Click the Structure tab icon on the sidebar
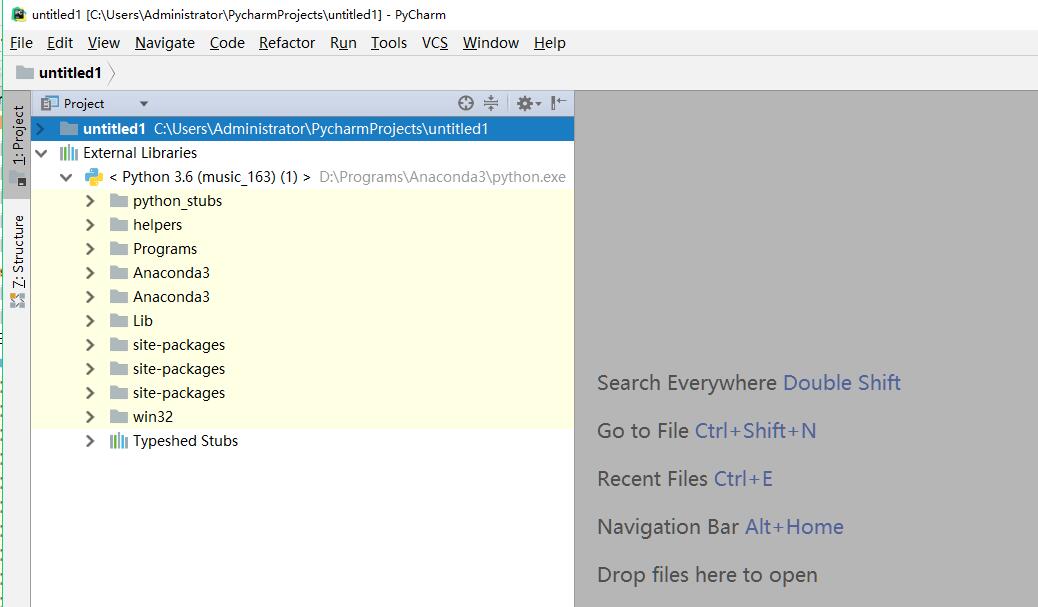 coord(18,301)
